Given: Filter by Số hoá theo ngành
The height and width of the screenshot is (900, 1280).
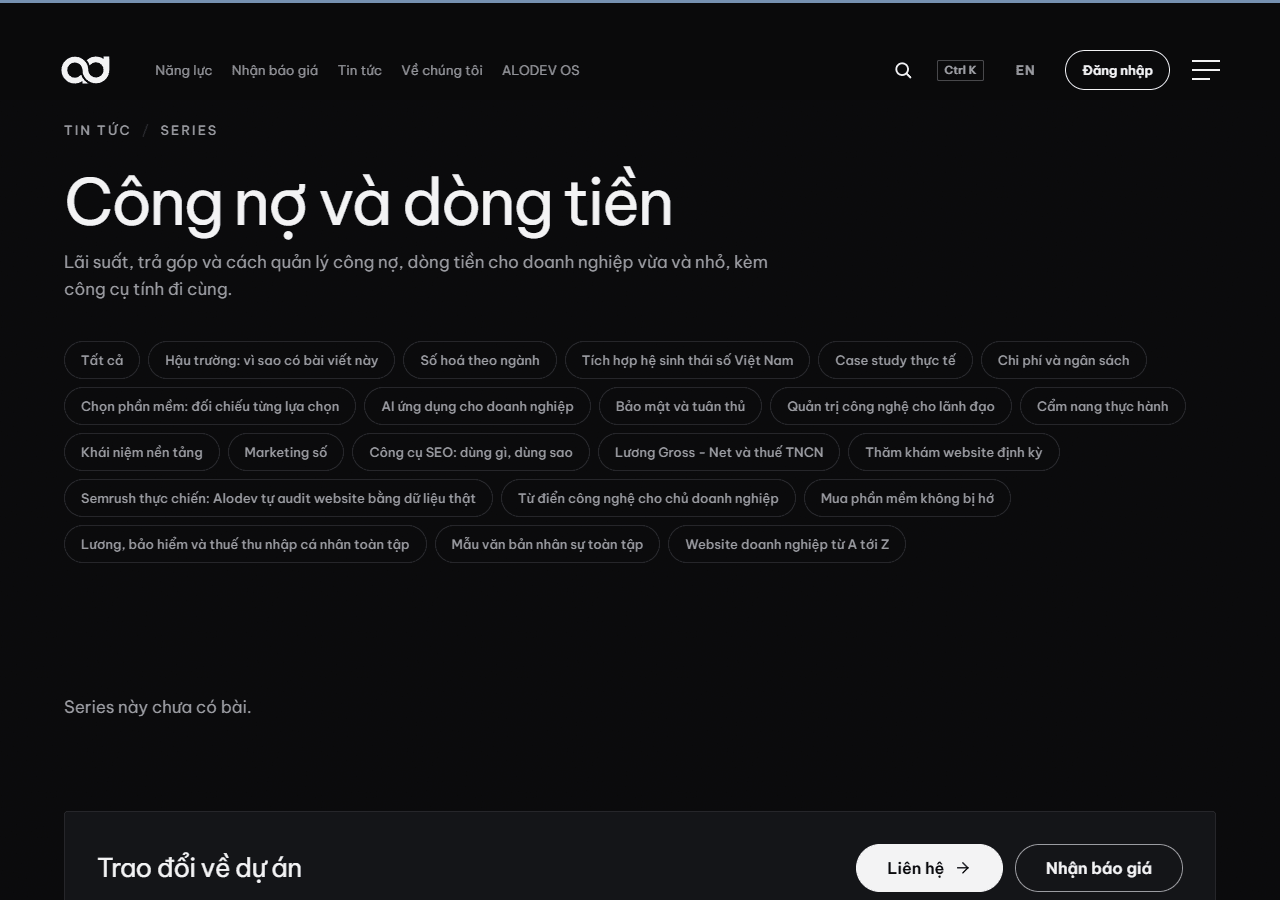Looking at the screenshot, I should tap(480, 360).
